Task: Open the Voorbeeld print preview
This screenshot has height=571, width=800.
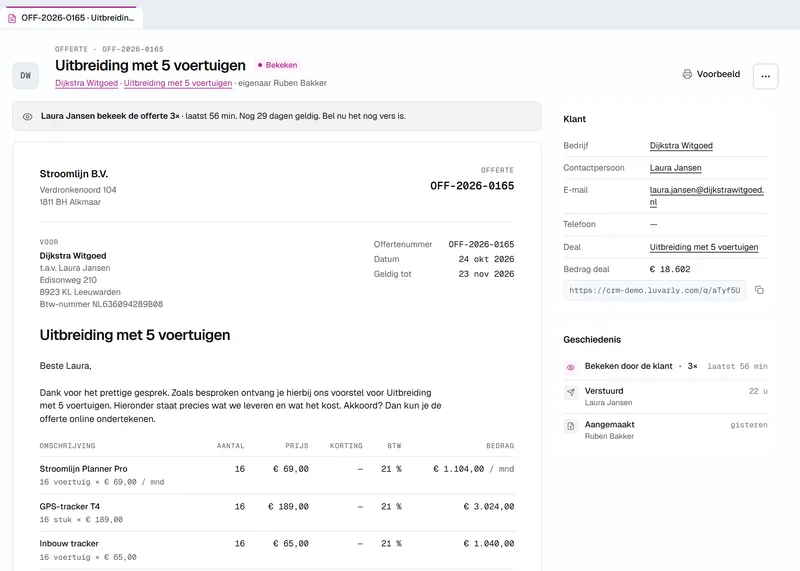Action: click(x=711, y=74)
